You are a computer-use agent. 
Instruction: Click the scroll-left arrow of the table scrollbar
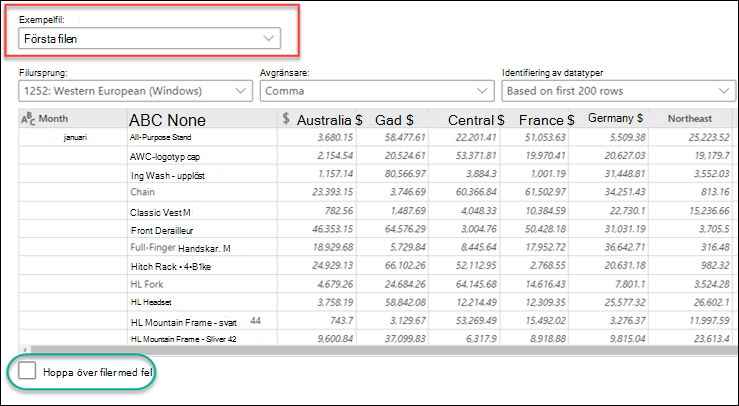(24, 350)
